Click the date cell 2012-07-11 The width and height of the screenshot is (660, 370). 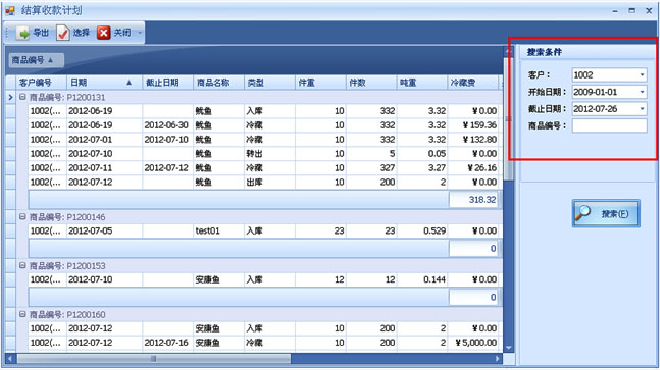click(104, 168)
